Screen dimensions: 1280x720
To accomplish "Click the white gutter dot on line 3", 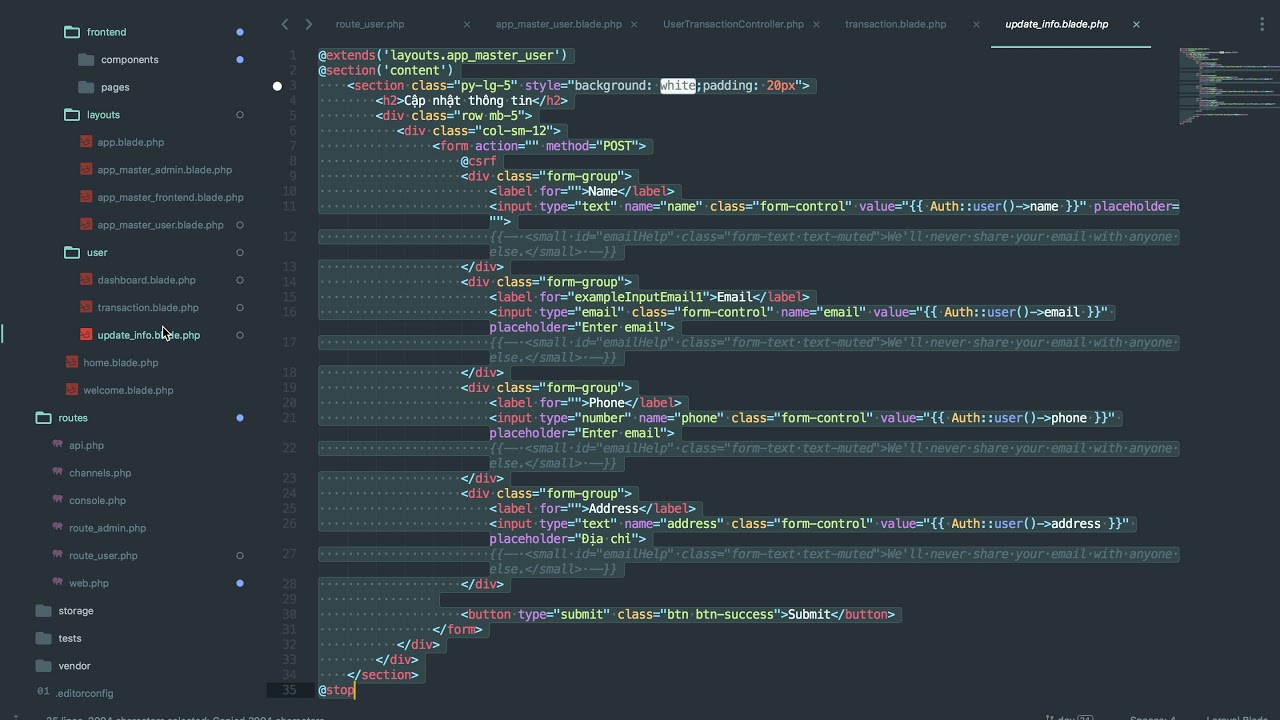I will click(x=277, y=86).
